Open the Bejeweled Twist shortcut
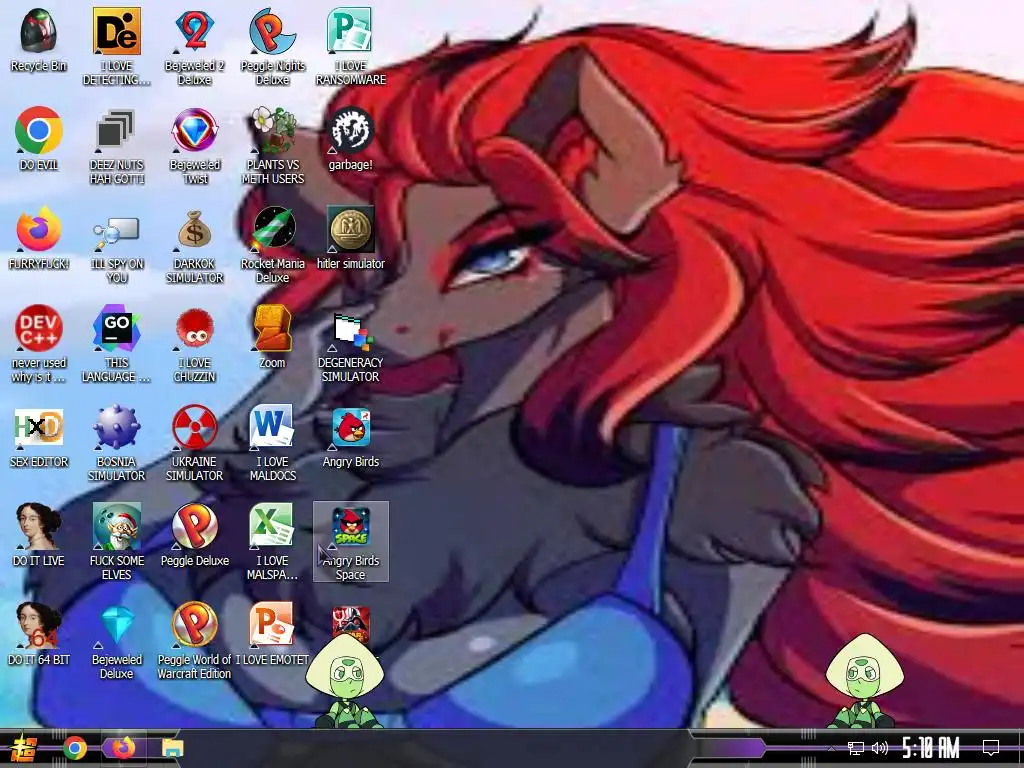Viewport: 1024px width, 768px height. (x=195, y=129)
